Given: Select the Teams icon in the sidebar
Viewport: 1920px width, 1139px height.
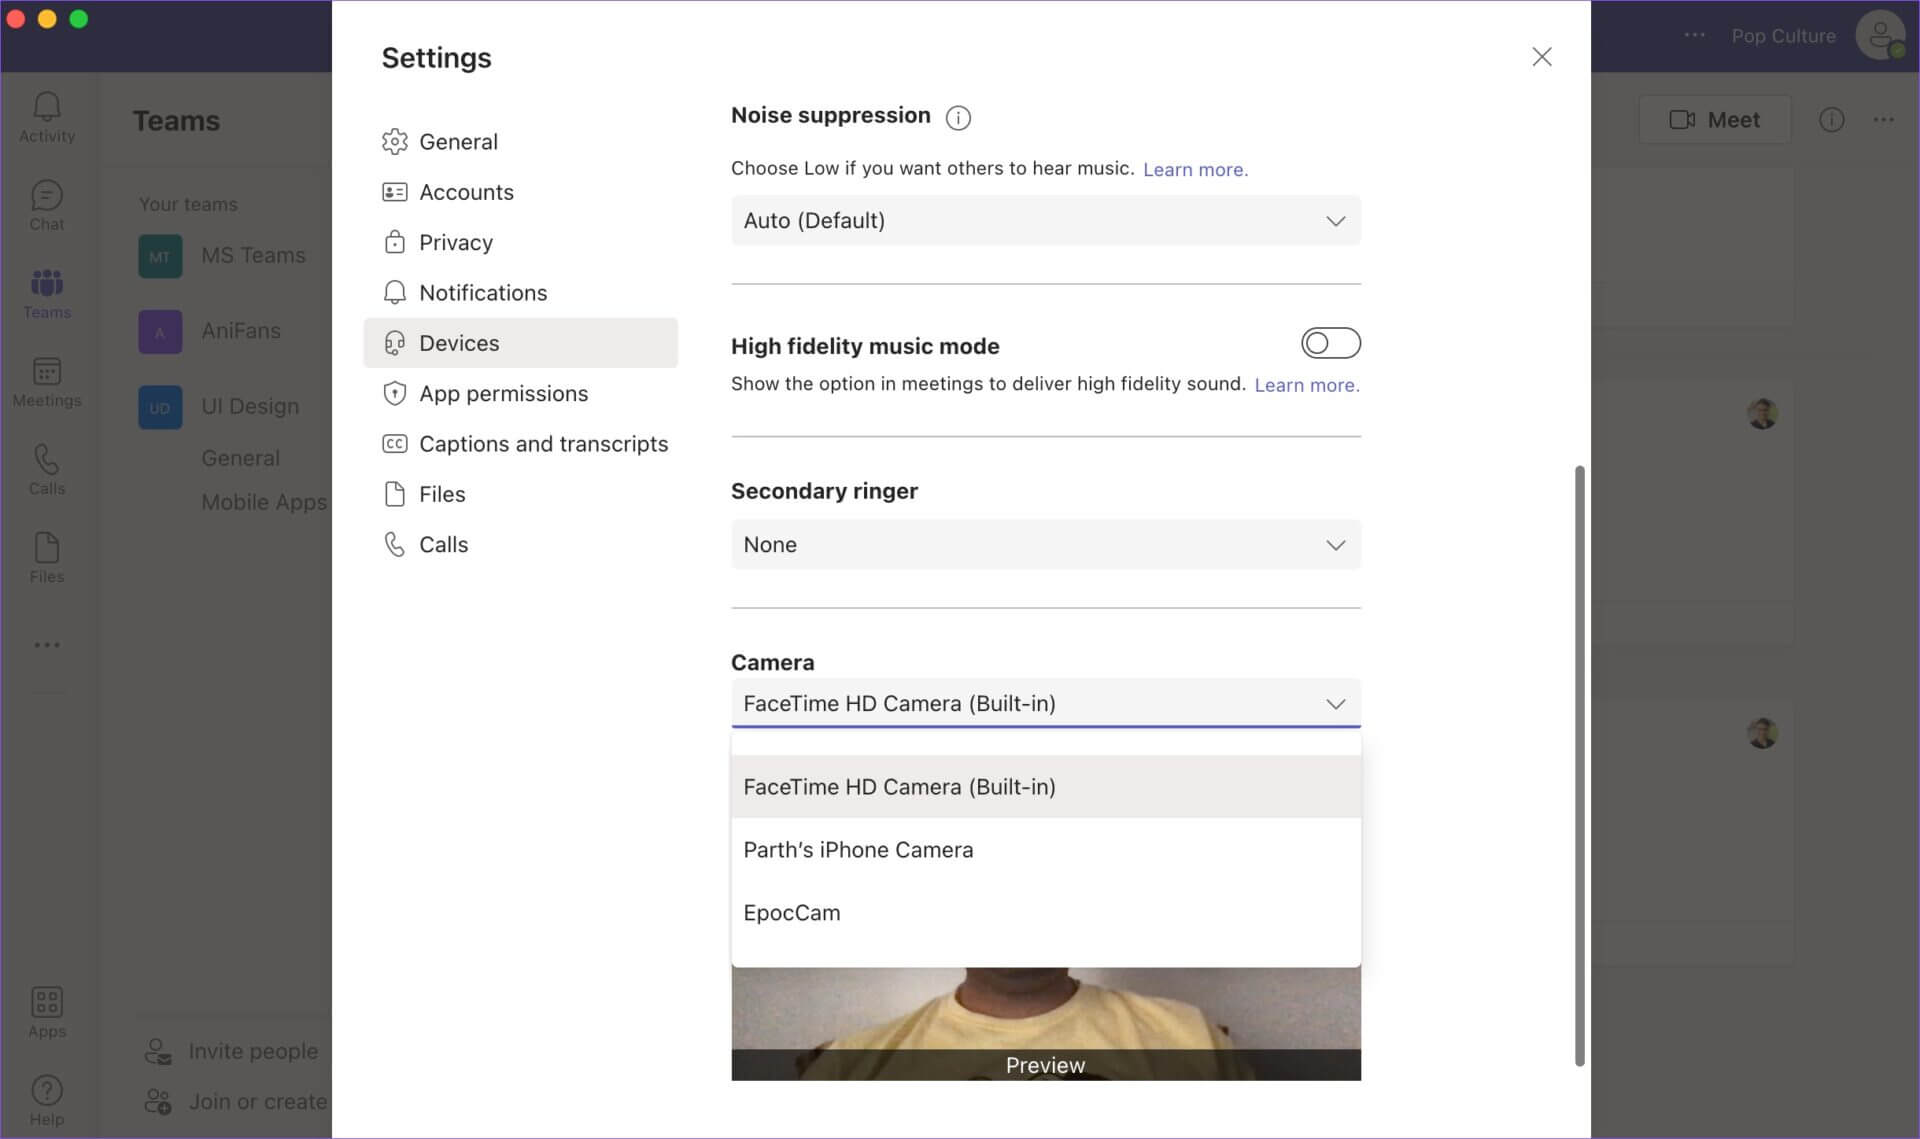Looking at the screenshot, I should coord(47,293).
